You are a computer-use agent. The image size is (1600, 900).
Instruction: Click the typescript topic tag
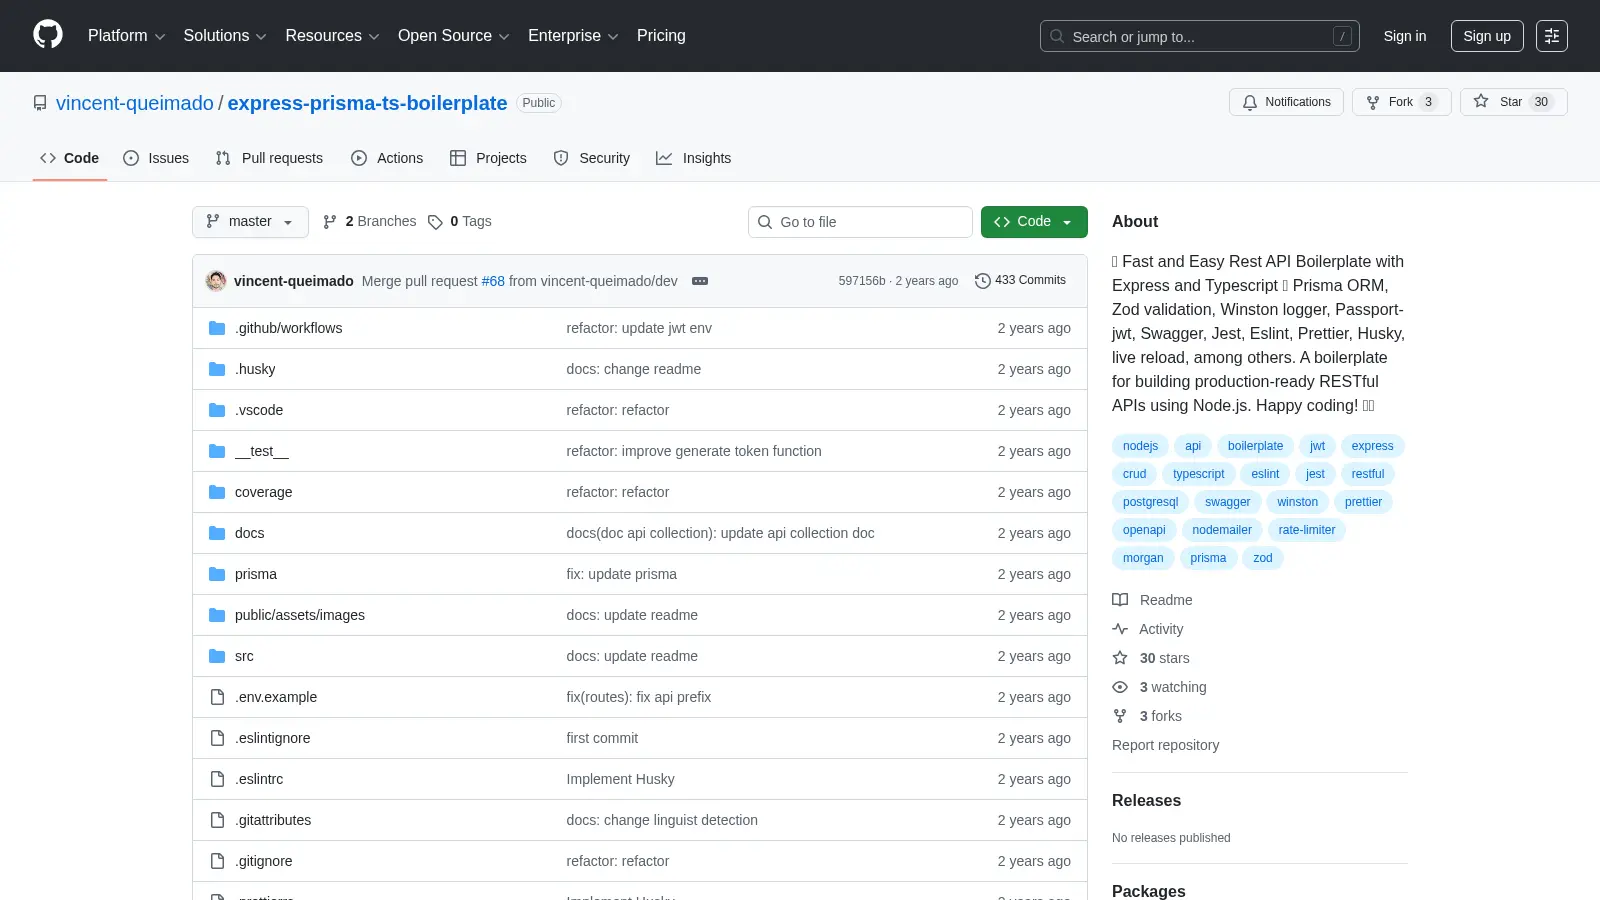pos(1198,474)
